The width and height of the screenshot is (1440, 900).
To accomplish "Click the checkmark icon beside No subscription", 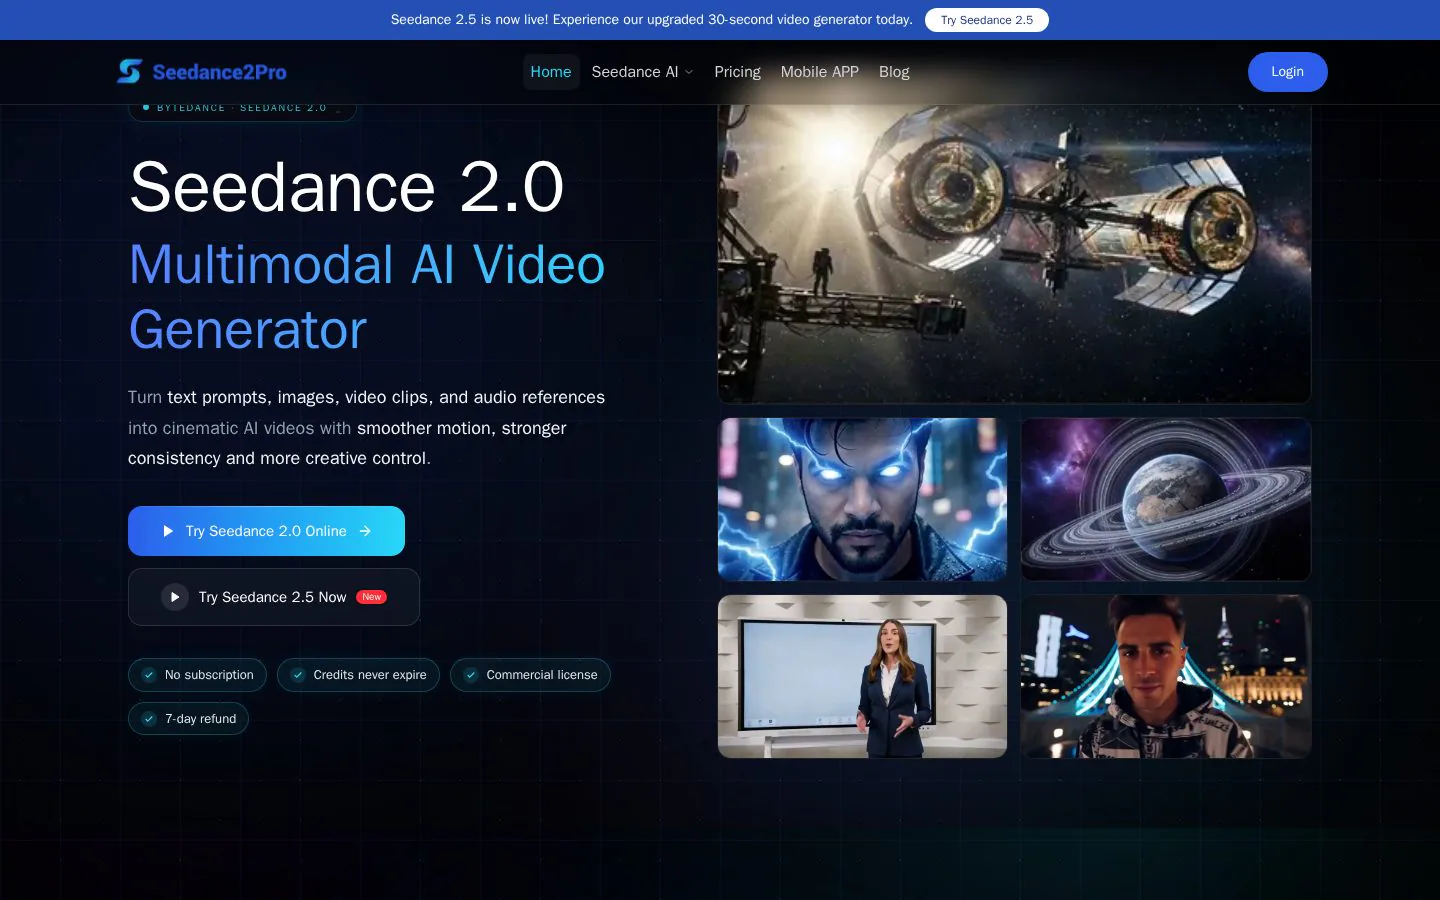I will click(149, 675).
